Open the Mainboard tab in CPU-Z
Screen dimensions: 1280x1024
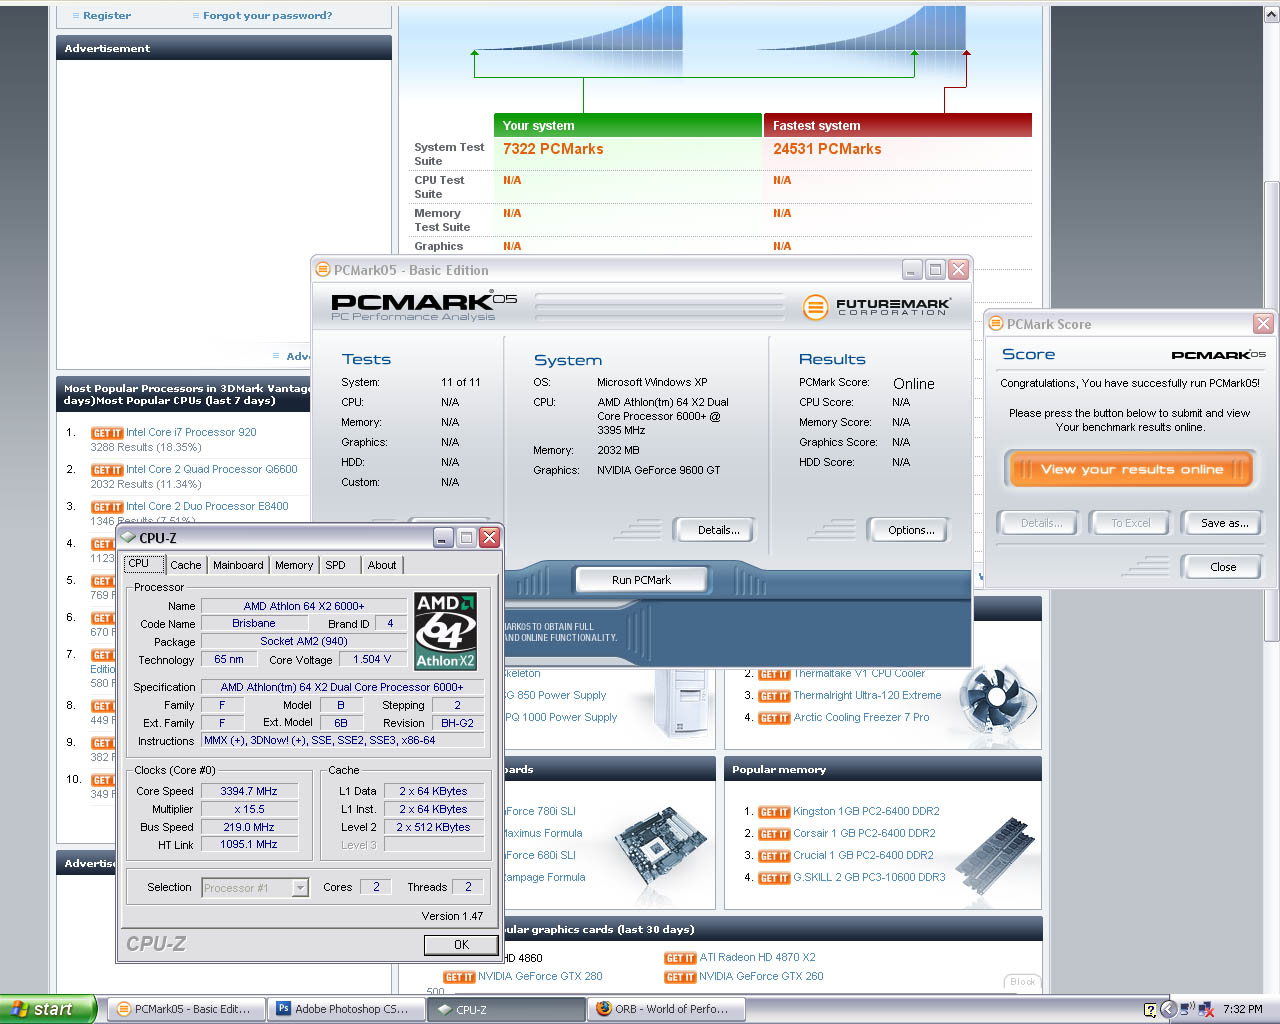coord(238,565)
